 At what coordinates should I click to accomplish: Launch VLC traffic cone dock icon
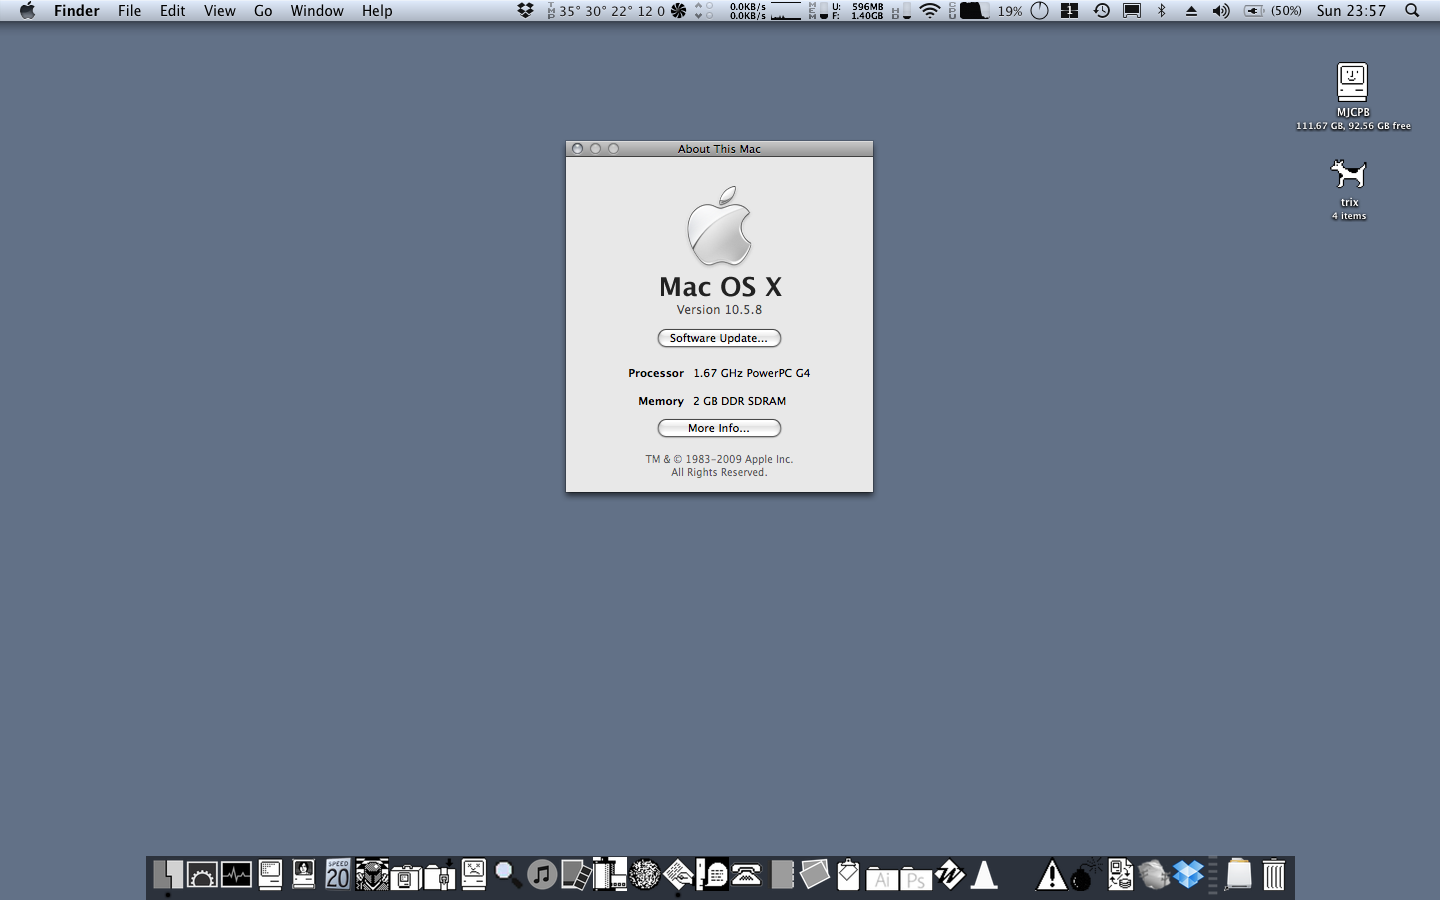click(x=984, y=875)
